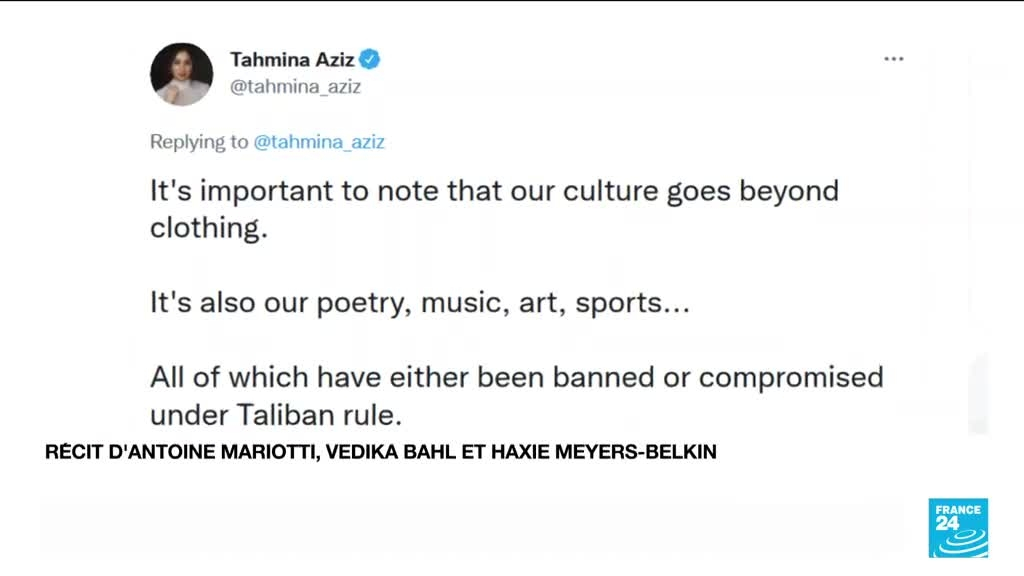Image resolution: width=1024 pixels, height=576 pixels.
Task: Open the Tahmina Aziz display name link
Action: coord(292,60)
